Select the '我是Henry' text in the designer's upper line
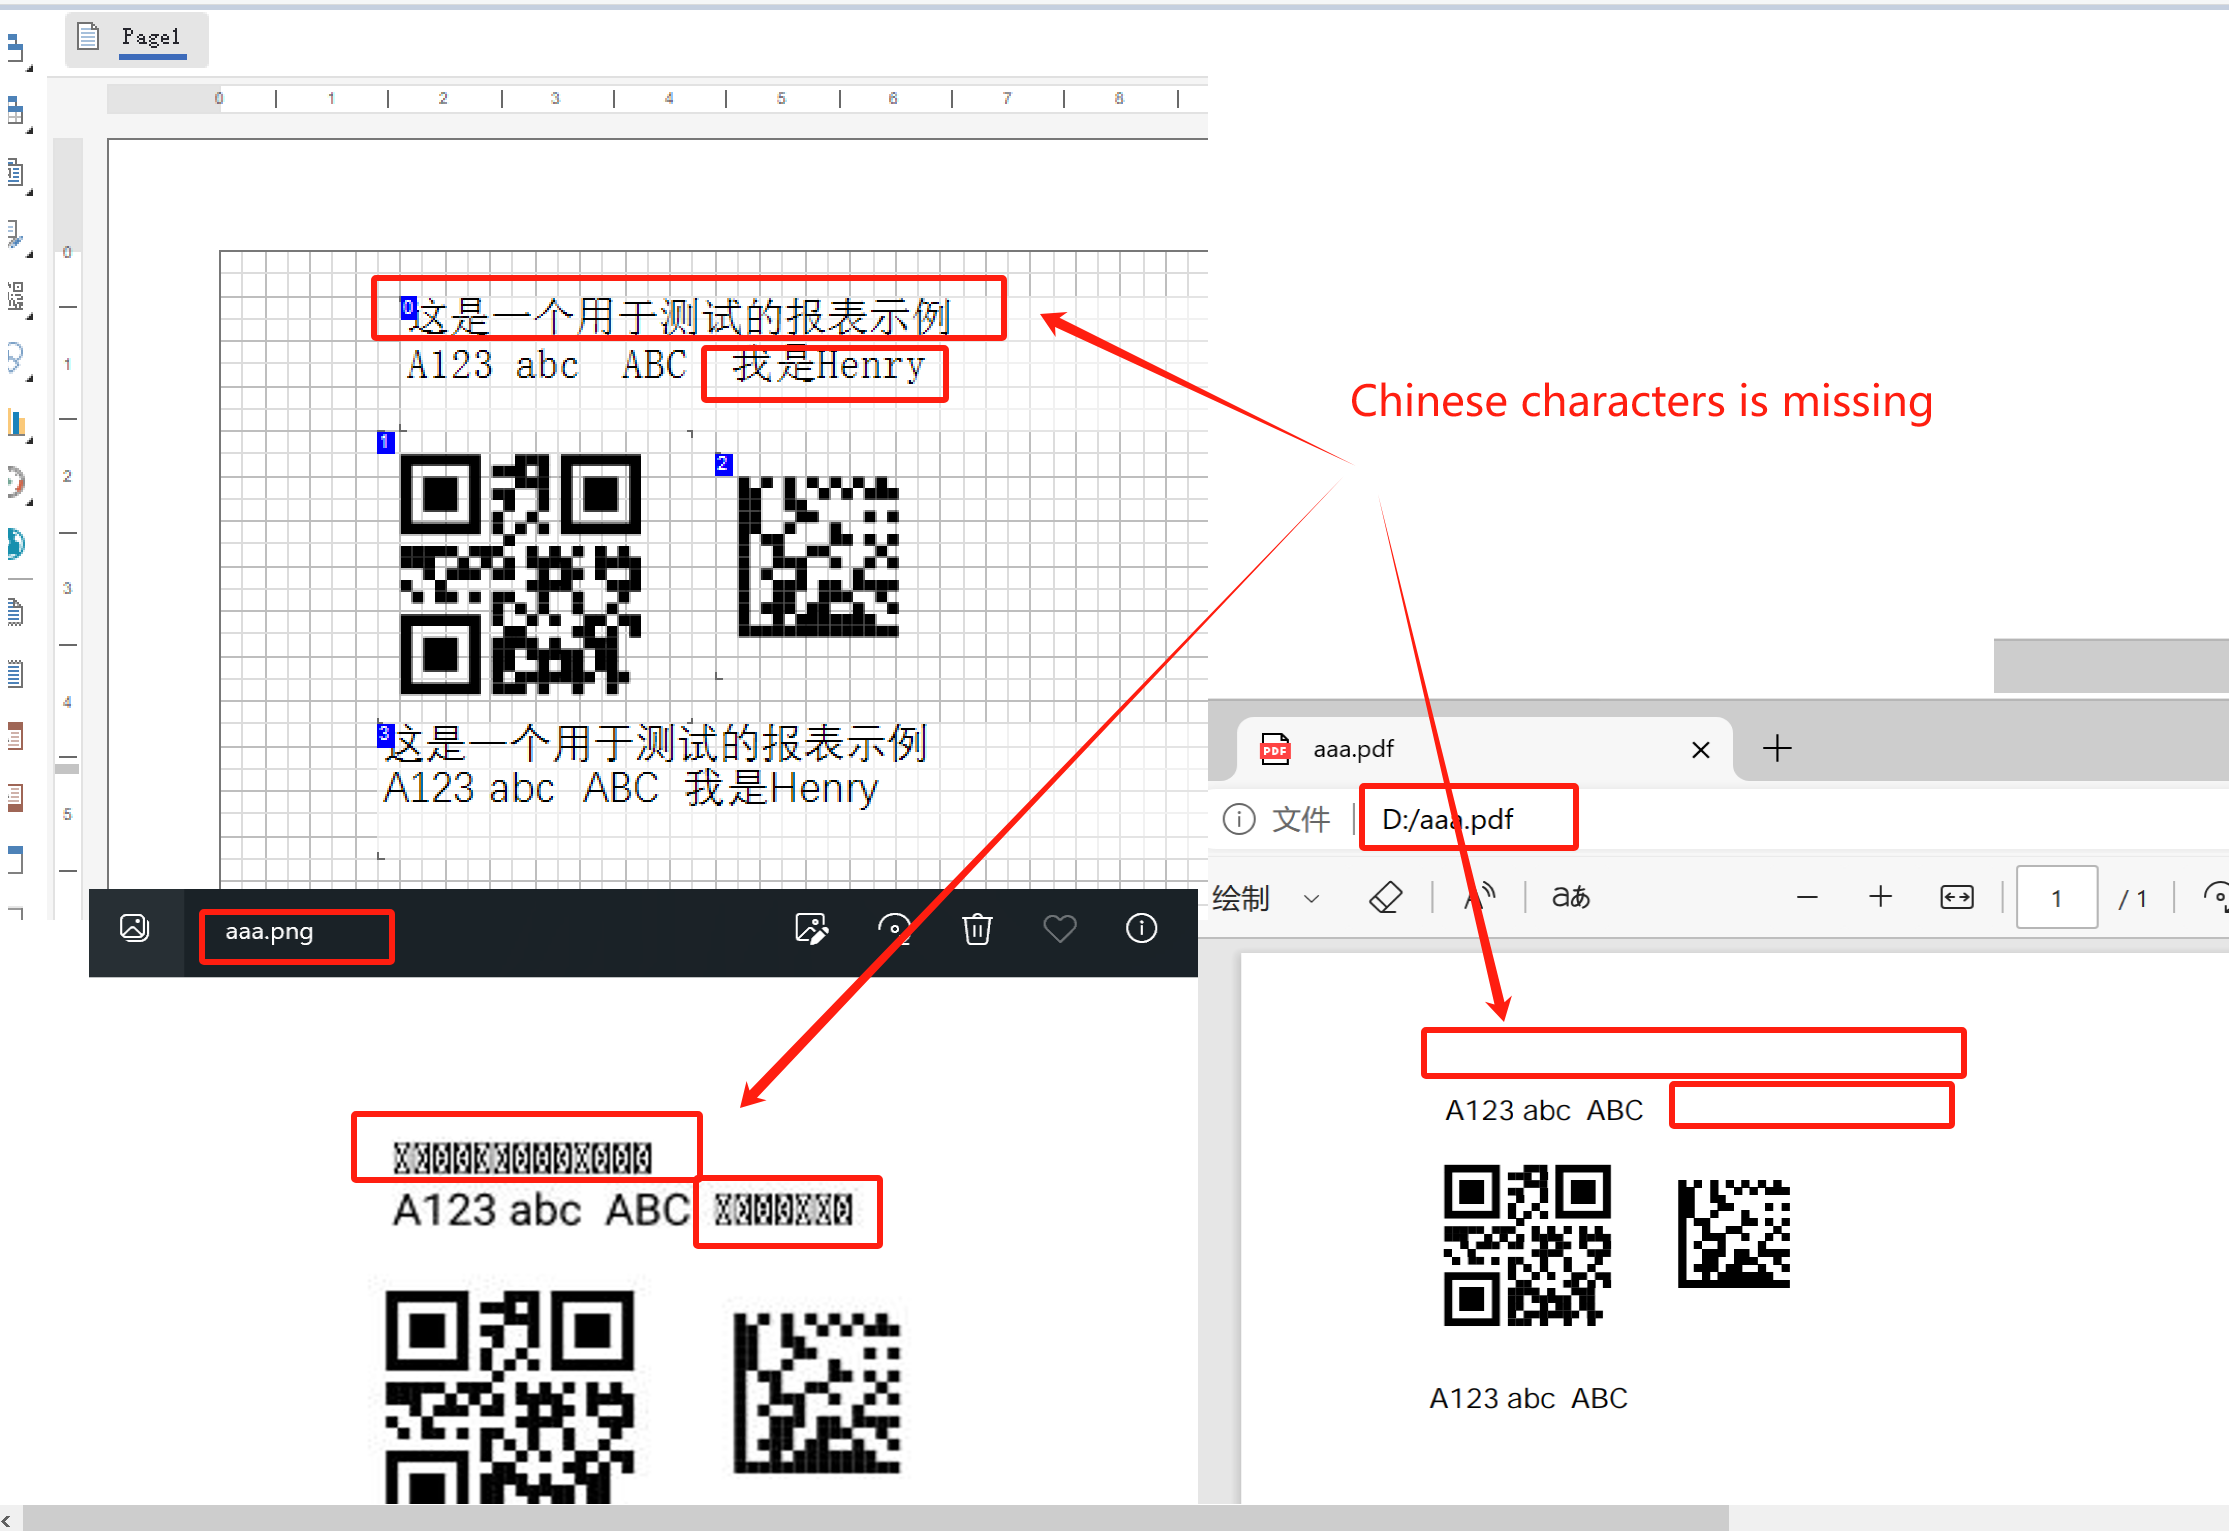 click(x=828, y=365)
